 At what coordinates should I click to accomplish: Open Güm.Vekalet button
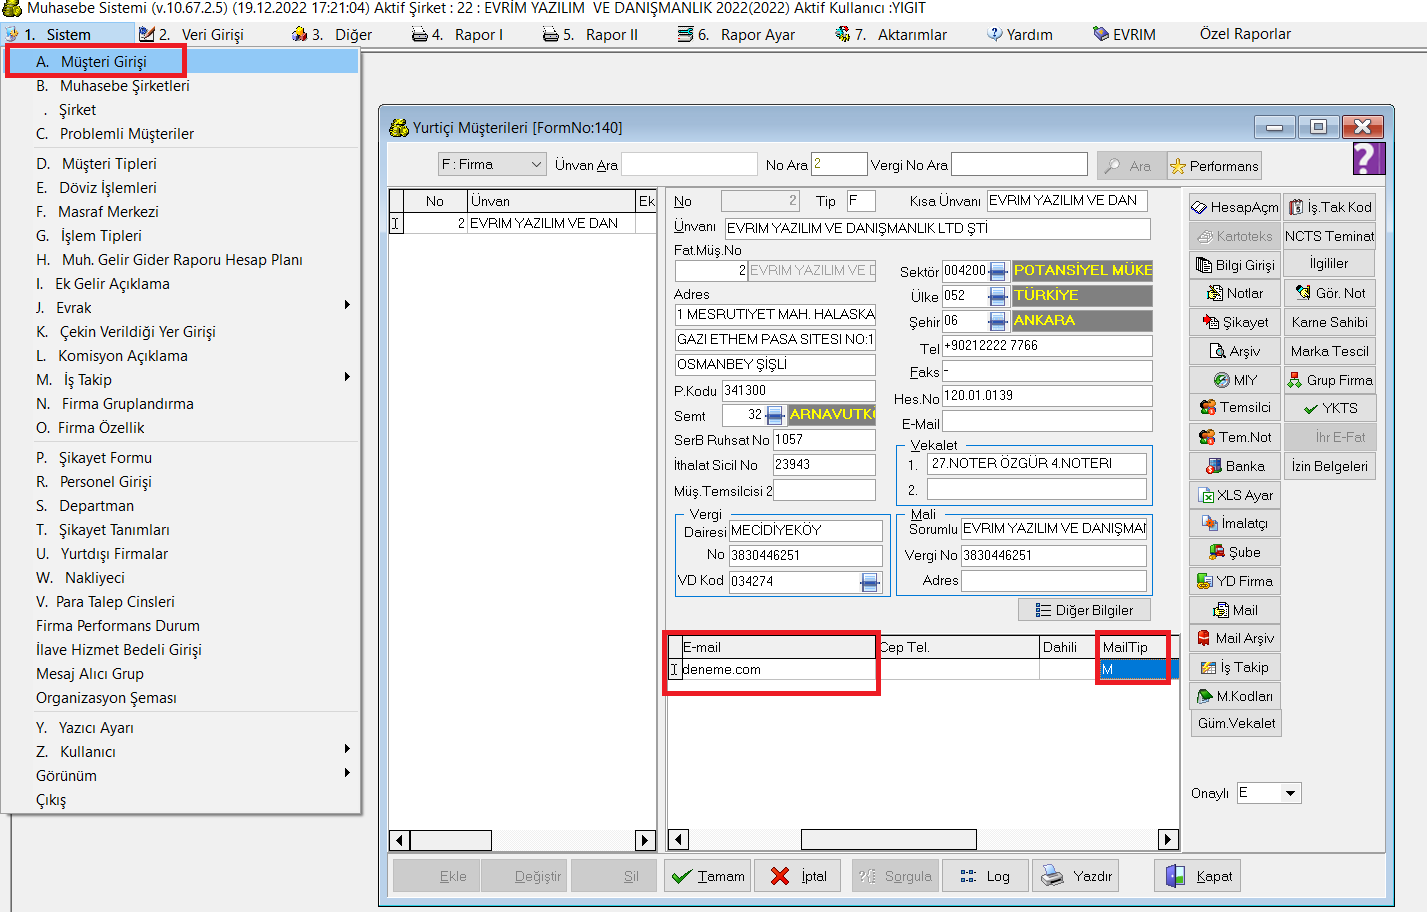tap(1235, 723)
